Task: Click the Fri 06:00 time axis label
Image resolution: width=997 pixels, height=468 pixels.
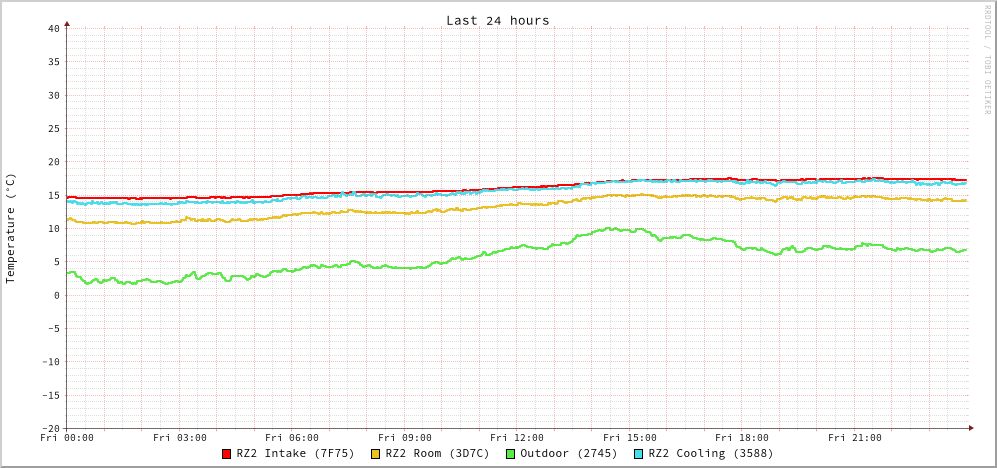Action: [292, 437]
